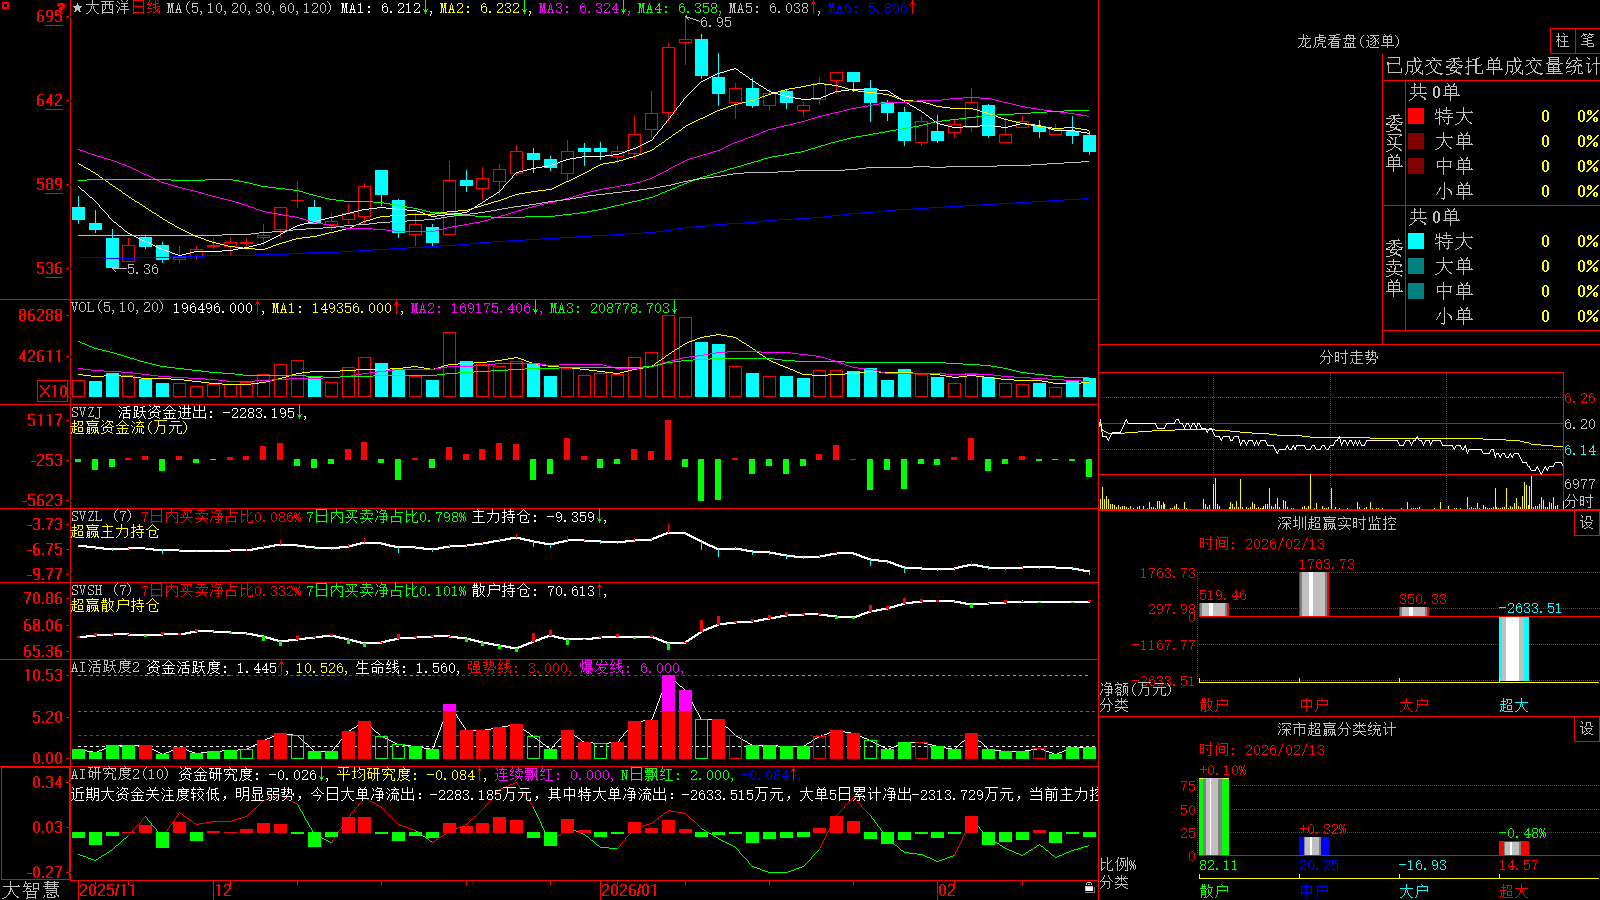Viewport: 1600px width, 900px height.
Task: Click the AI活跃度2 indicator name
Action: 106,667
